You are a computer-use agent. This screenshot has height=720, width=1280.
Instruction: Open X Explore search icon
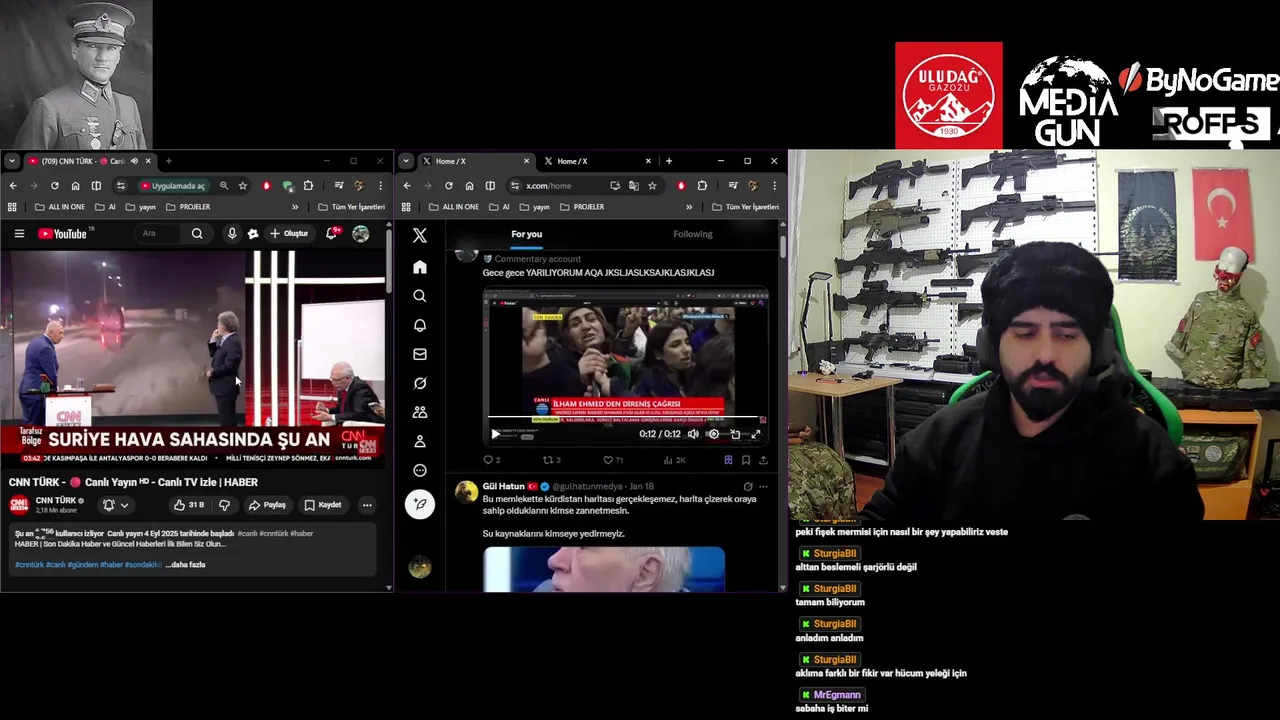(420, 296)
